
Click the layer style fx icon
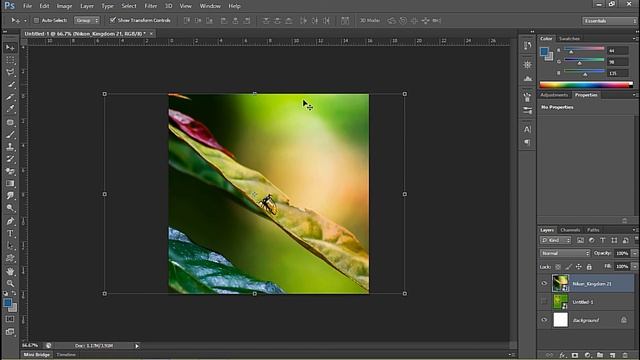(x=562, y=356)
